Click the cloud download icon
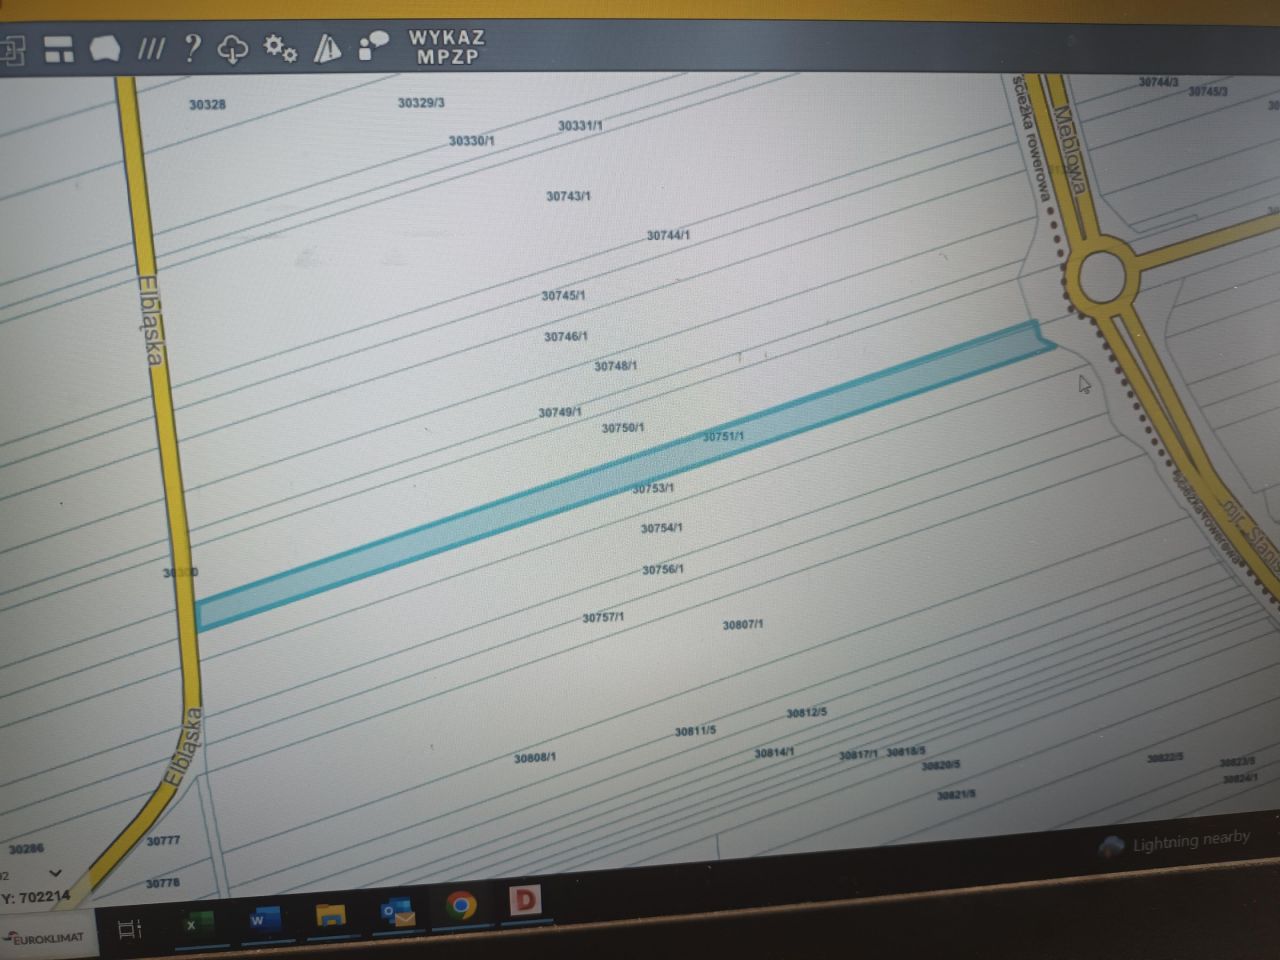 pyautogui.click(x=233, y=48)
